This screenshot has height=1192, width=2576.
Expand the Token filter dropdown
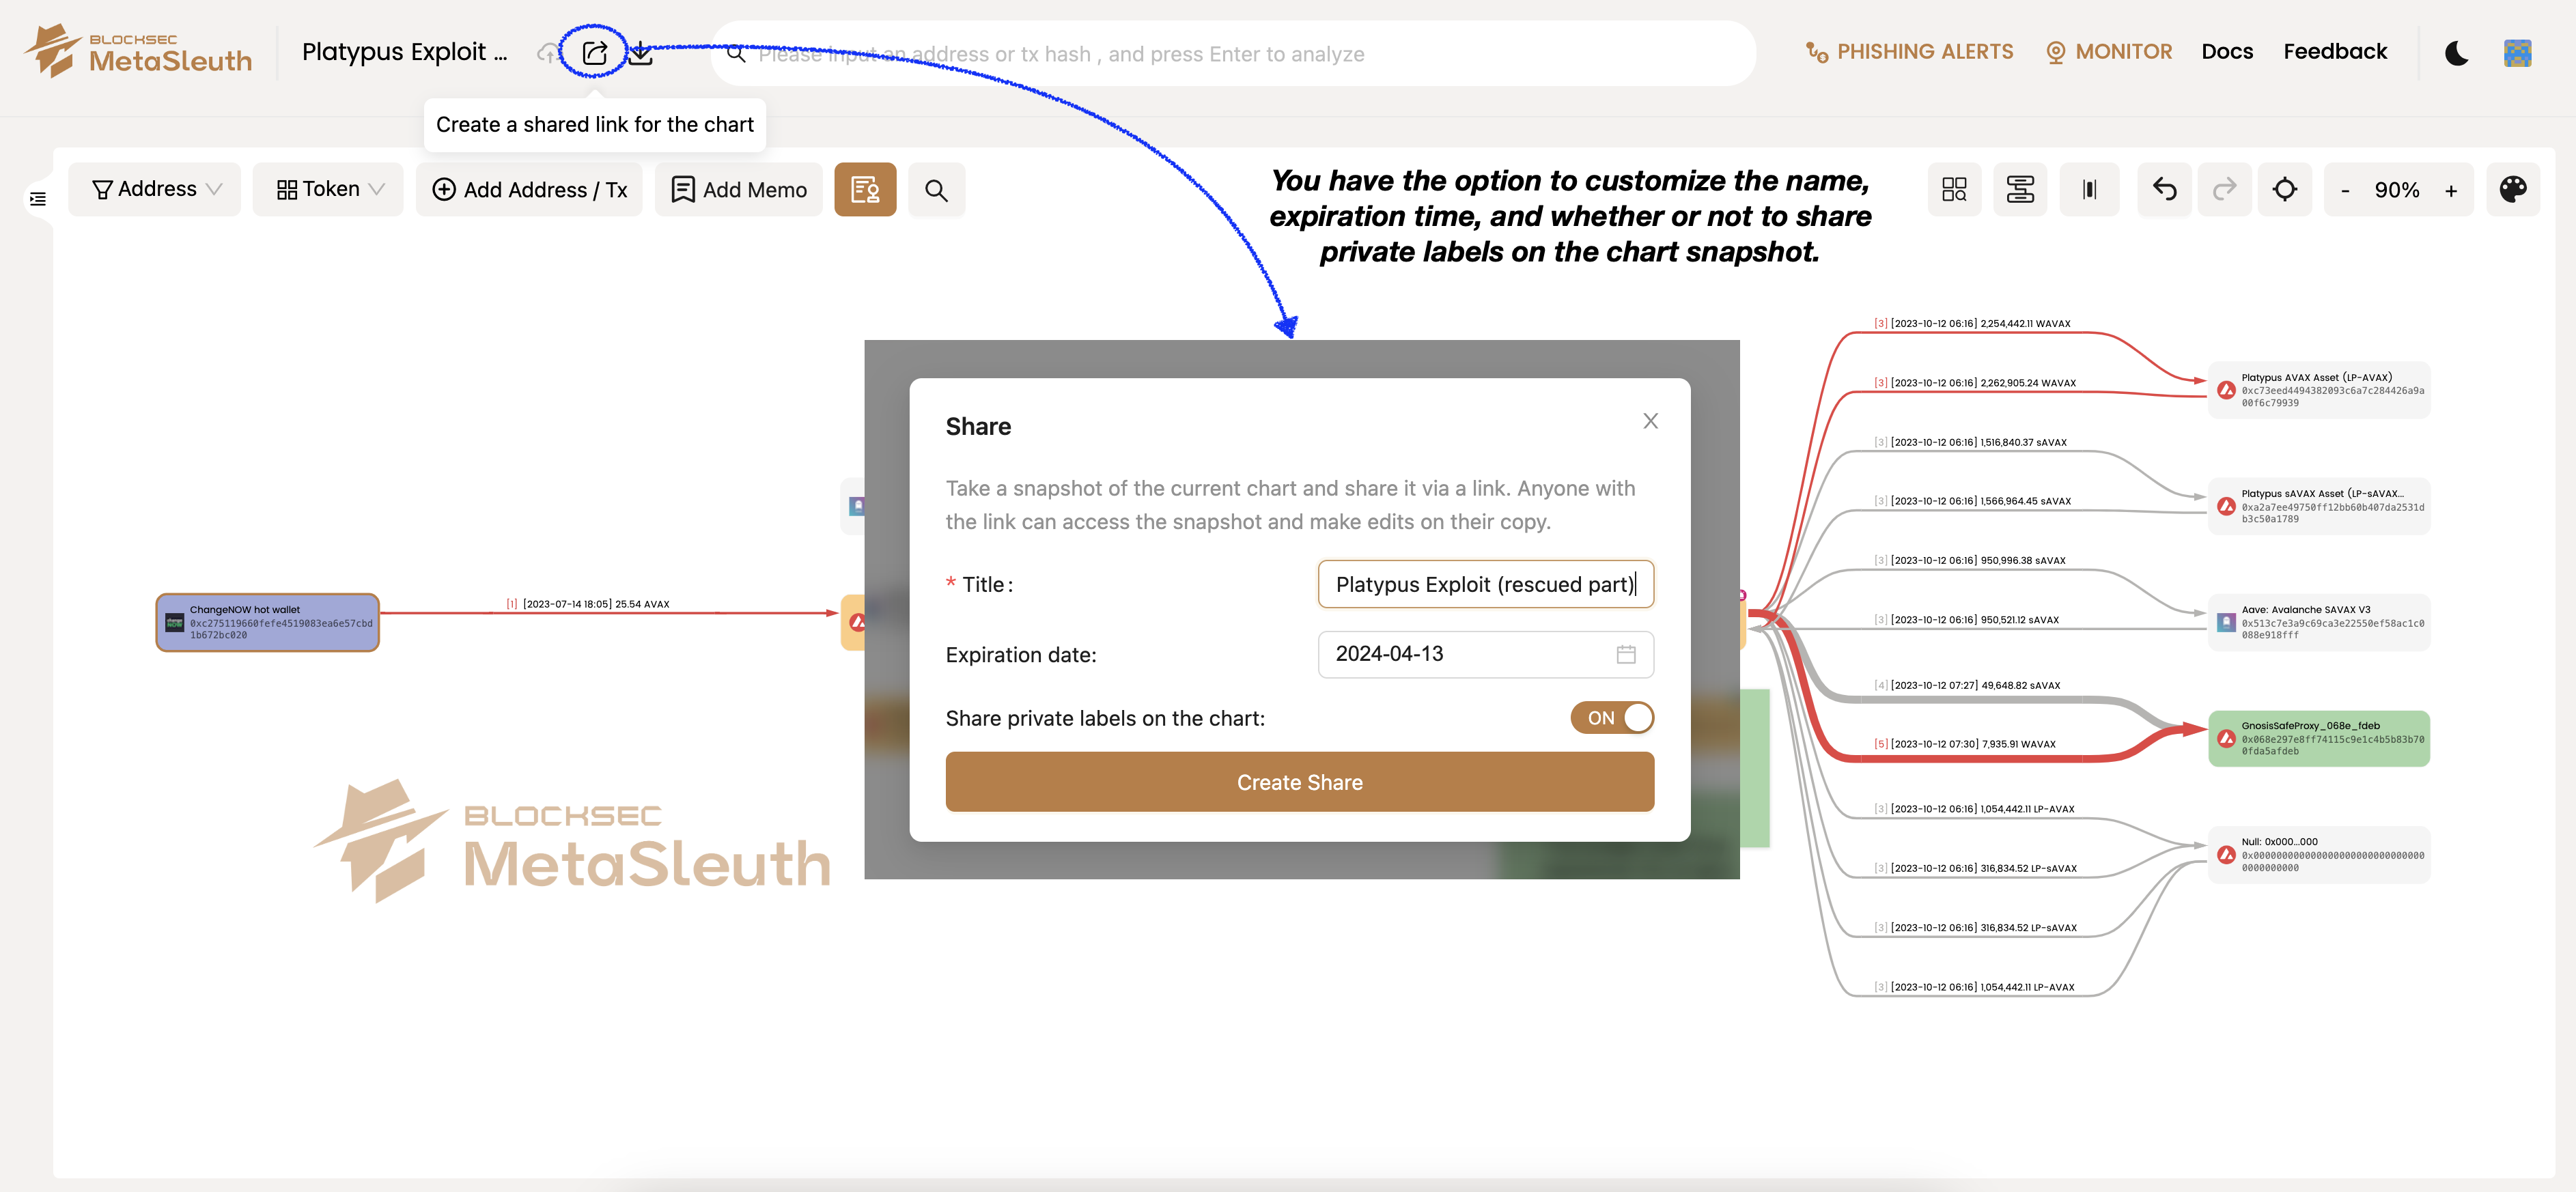[x=328, y=189]
